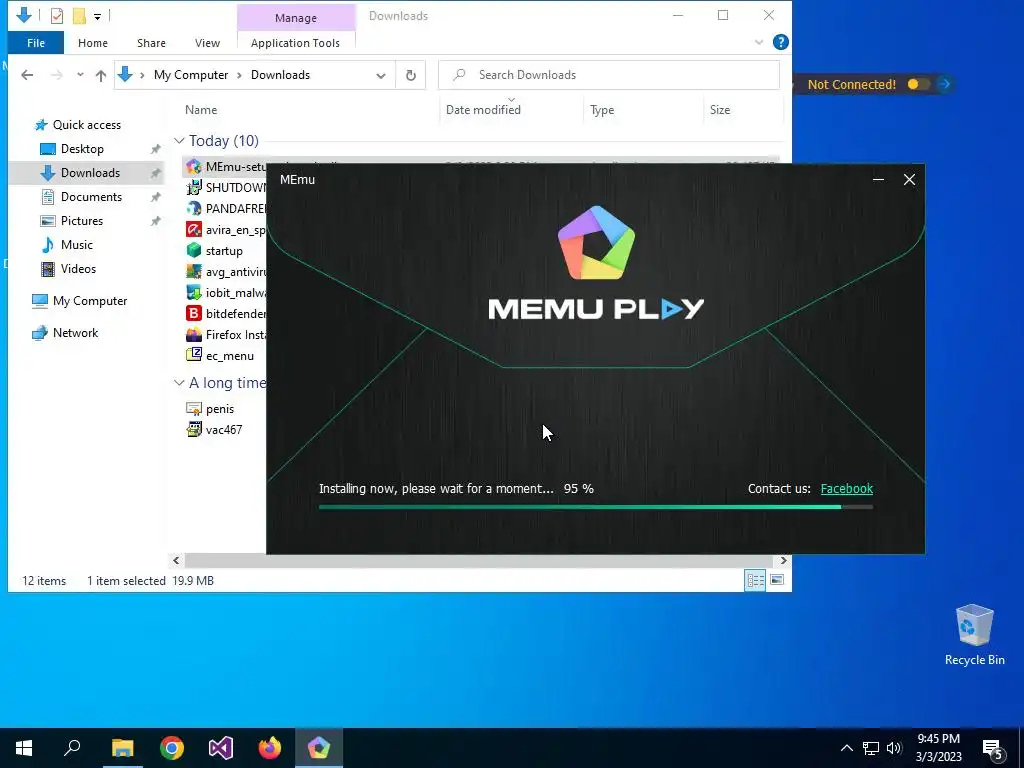Open the volume control in system tray
The image size is (1024, 768).
(x=894, y=748)
